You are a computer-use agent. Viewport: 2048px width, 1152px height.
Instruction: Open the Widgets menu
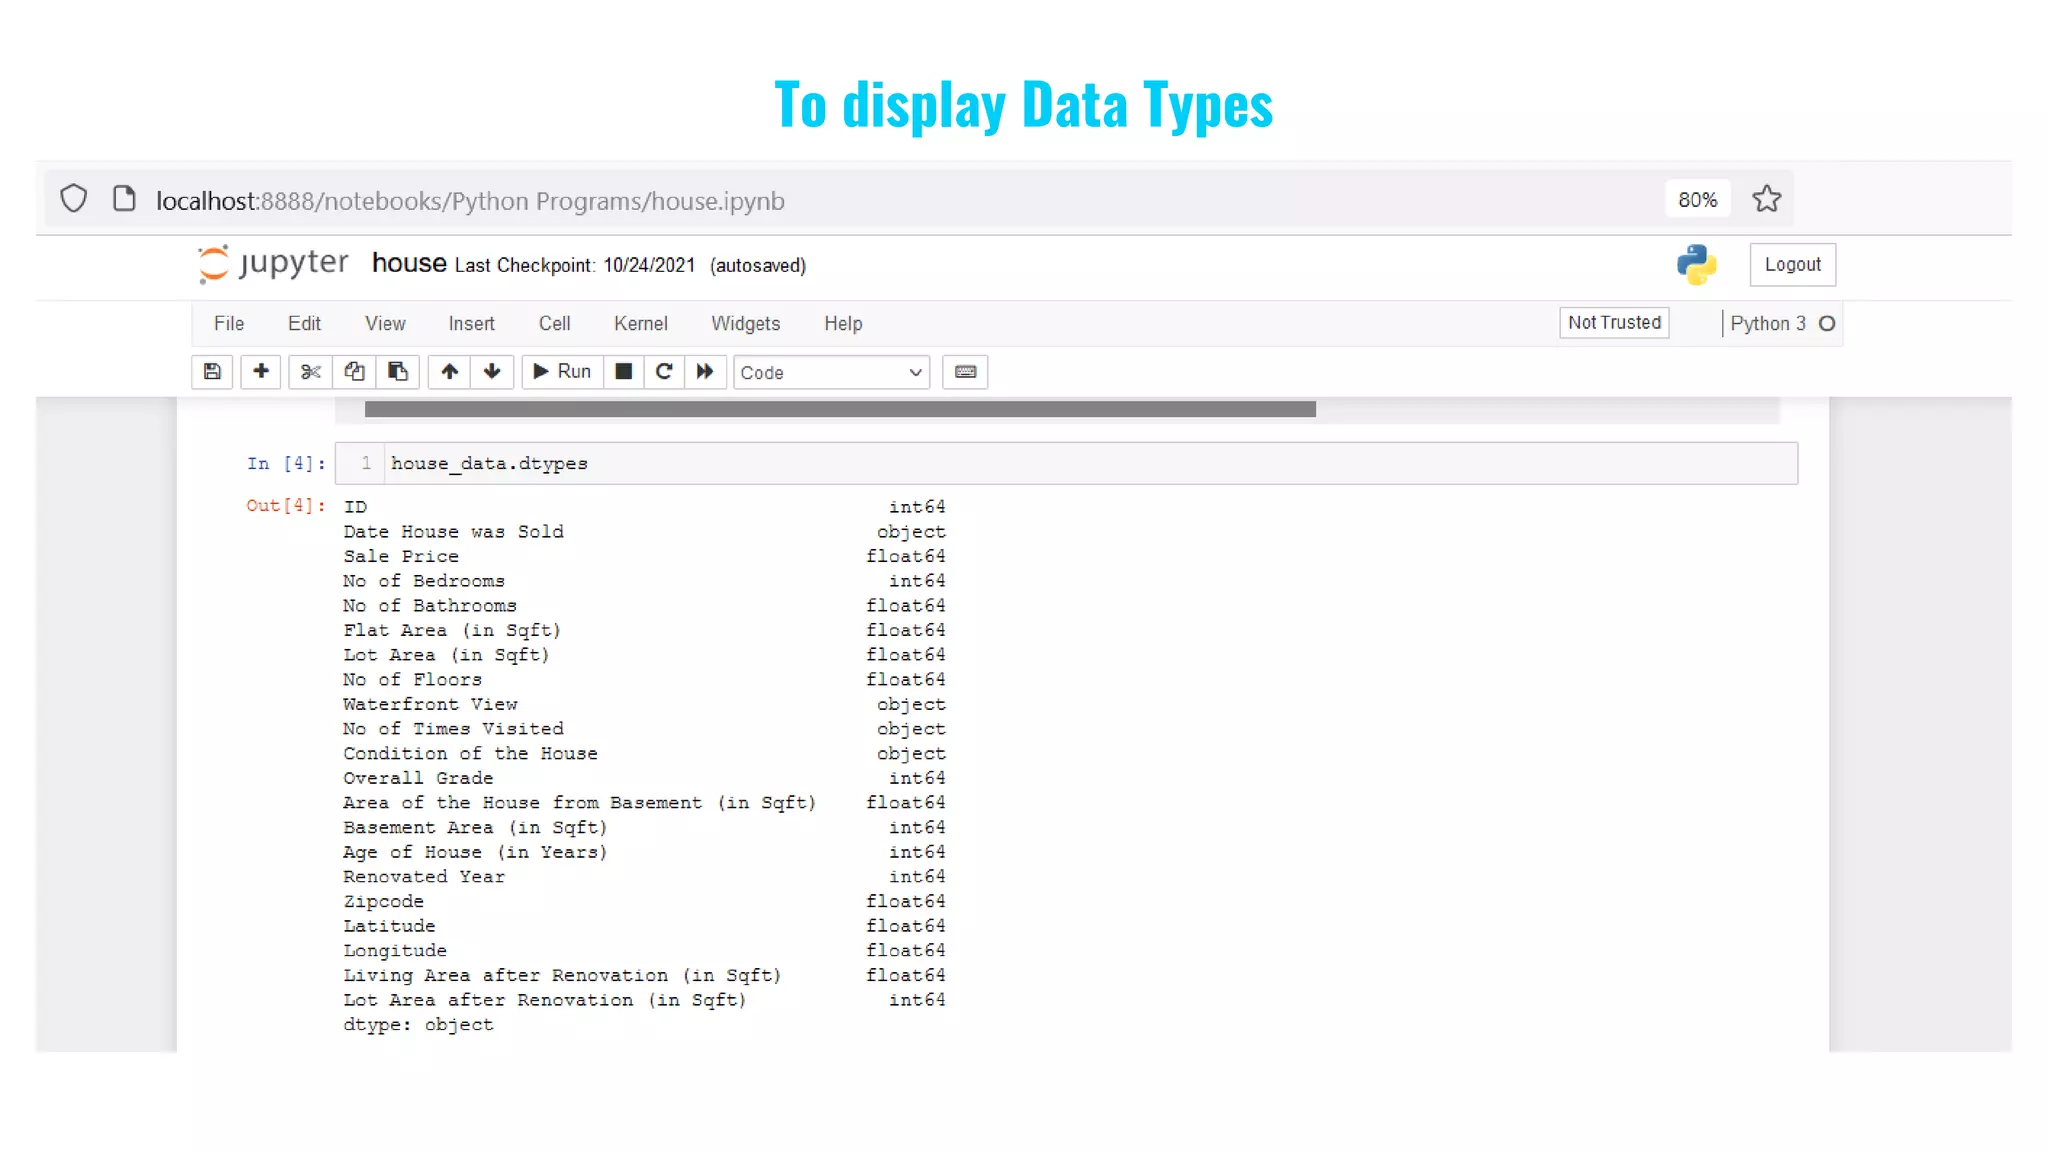[745, 324]
